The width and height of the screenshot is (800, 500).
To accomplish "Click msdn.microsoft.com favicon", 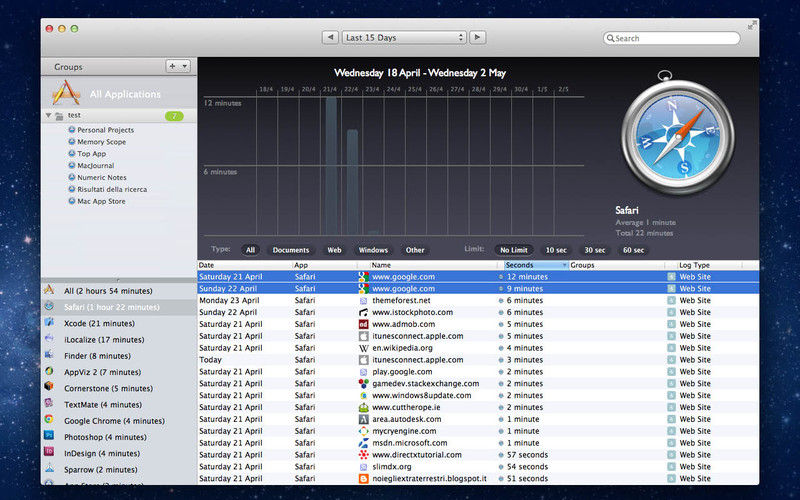I will (x=363, y=443).
